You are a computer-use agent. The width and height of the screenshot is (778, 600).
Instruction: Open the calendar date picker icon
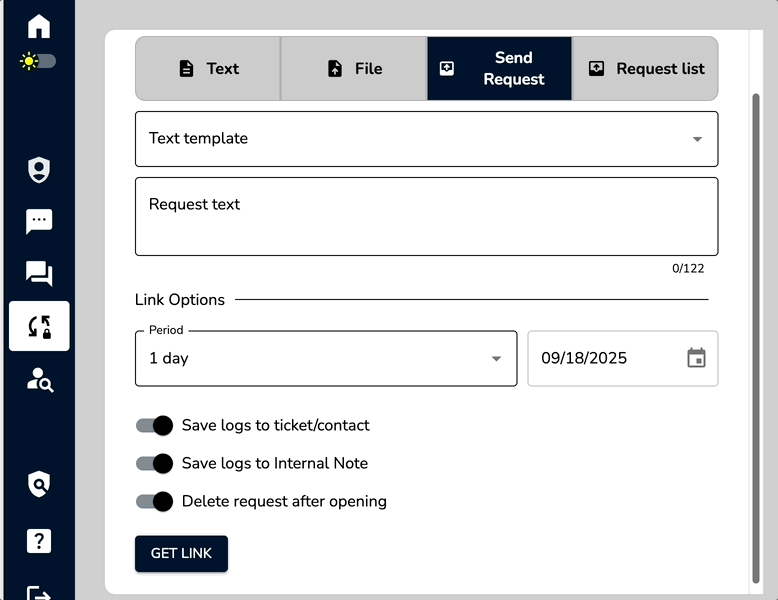coord(696,358)
